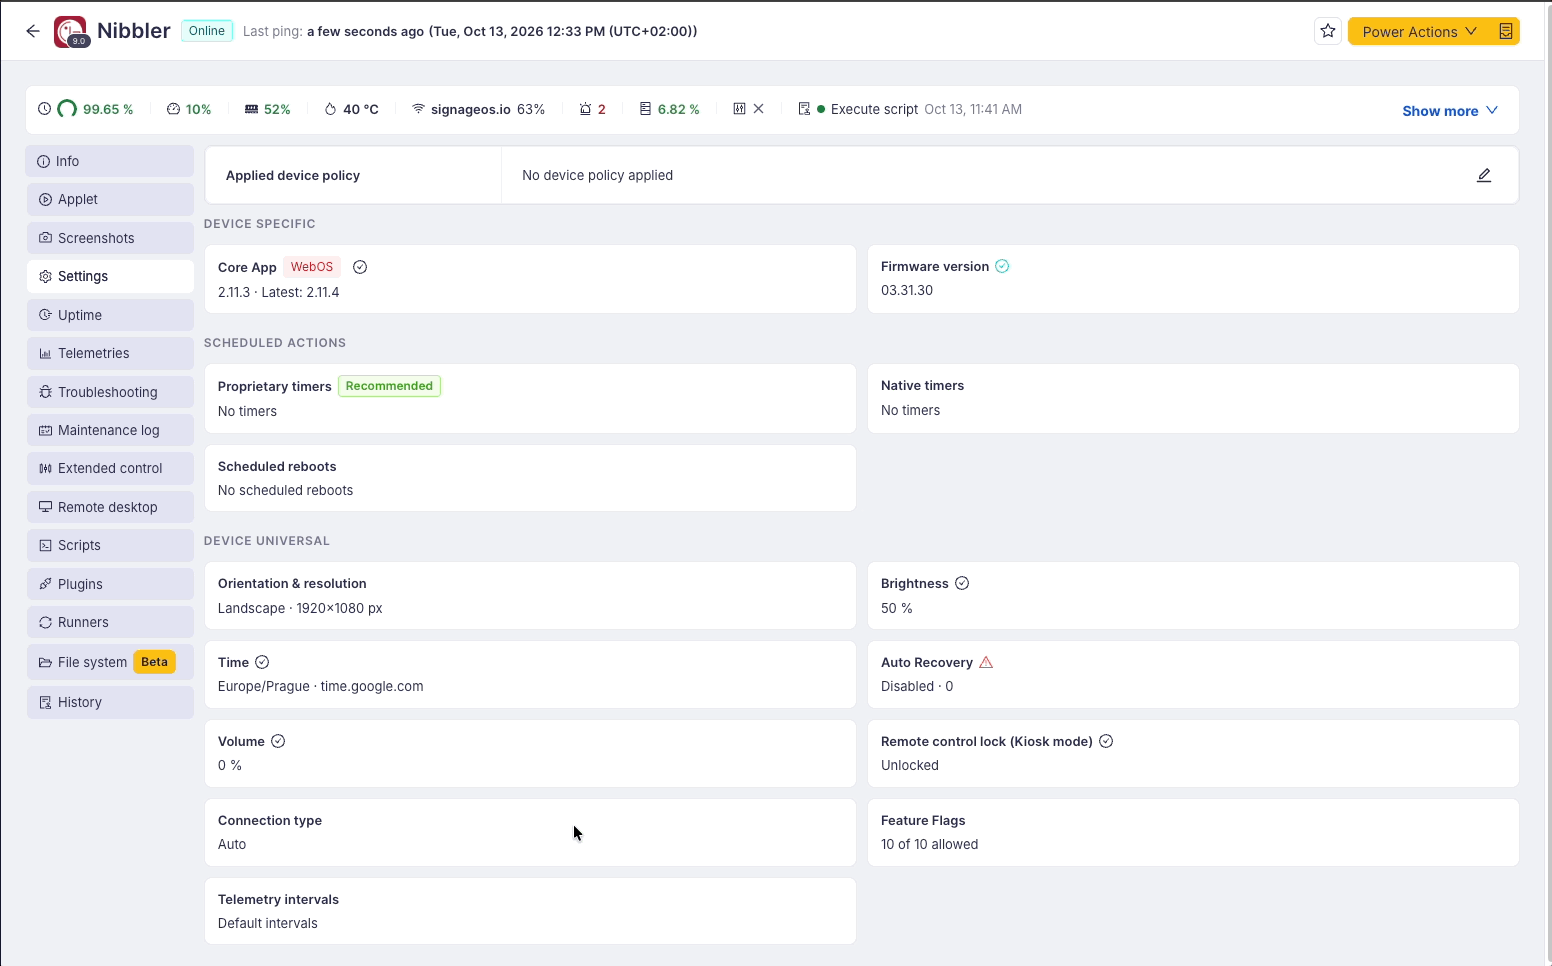The width and height of the screenshot is (1552, 966).
Task: Open the Scheduled reboots setting
Action: 530,478
